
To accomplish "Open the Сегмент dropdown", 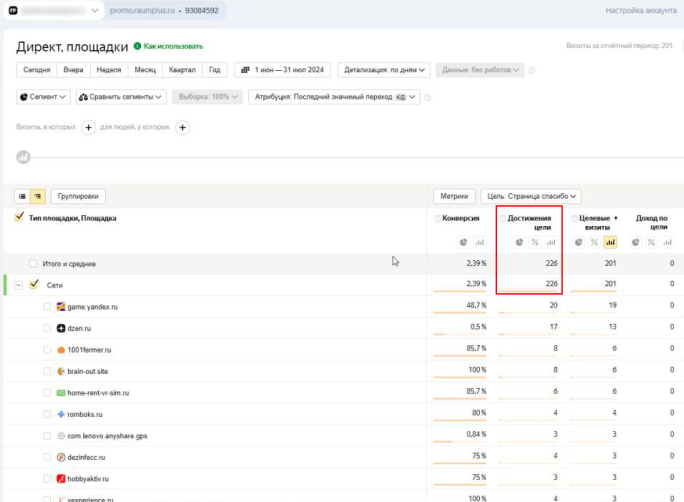I will [44, 97].
